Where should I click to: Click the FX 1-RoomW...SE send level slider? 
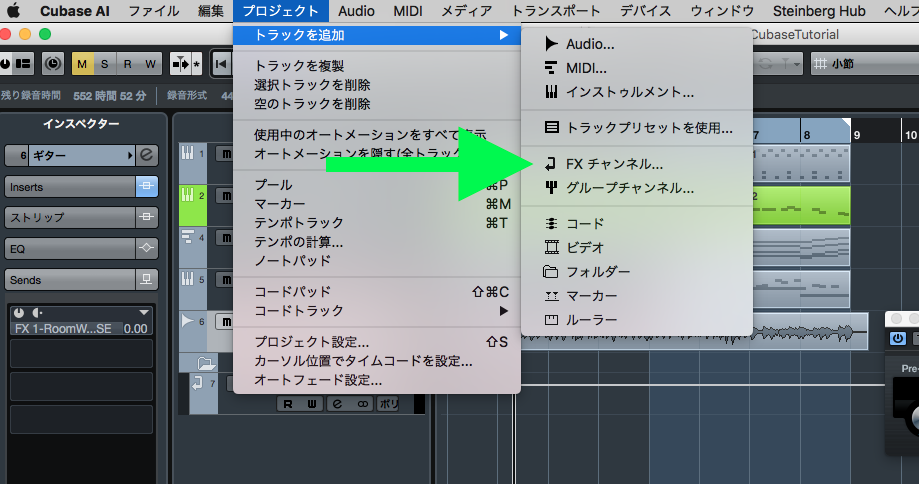pos(81,329)
